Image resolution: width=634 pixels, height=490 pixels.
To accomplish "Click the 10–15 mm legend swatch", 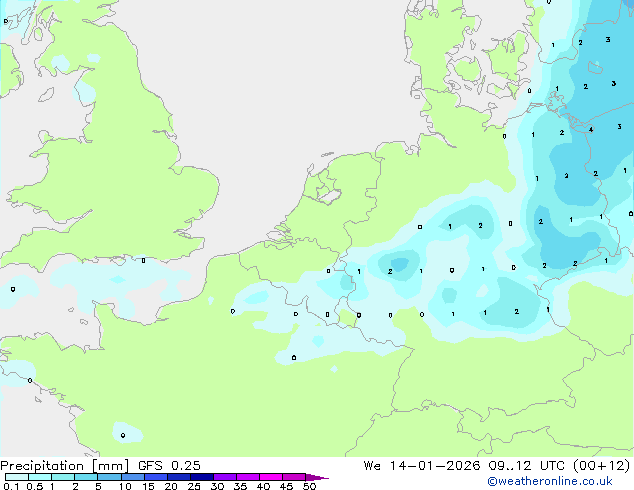I will (132, 477).
